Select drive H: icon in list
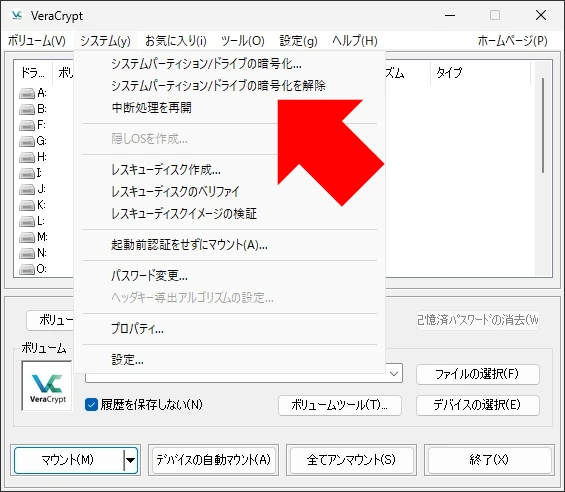 [x=27, y=157]
